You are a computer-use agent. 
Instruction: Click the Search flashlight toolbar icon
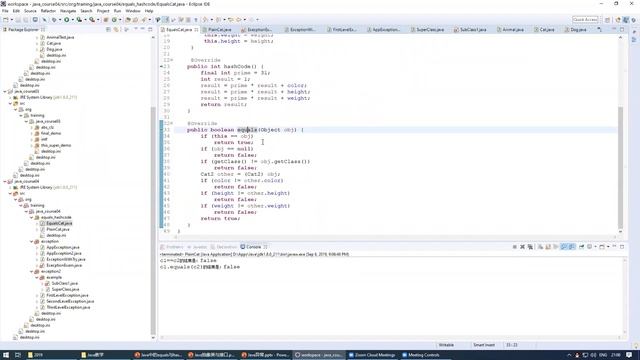coord(144,20)
